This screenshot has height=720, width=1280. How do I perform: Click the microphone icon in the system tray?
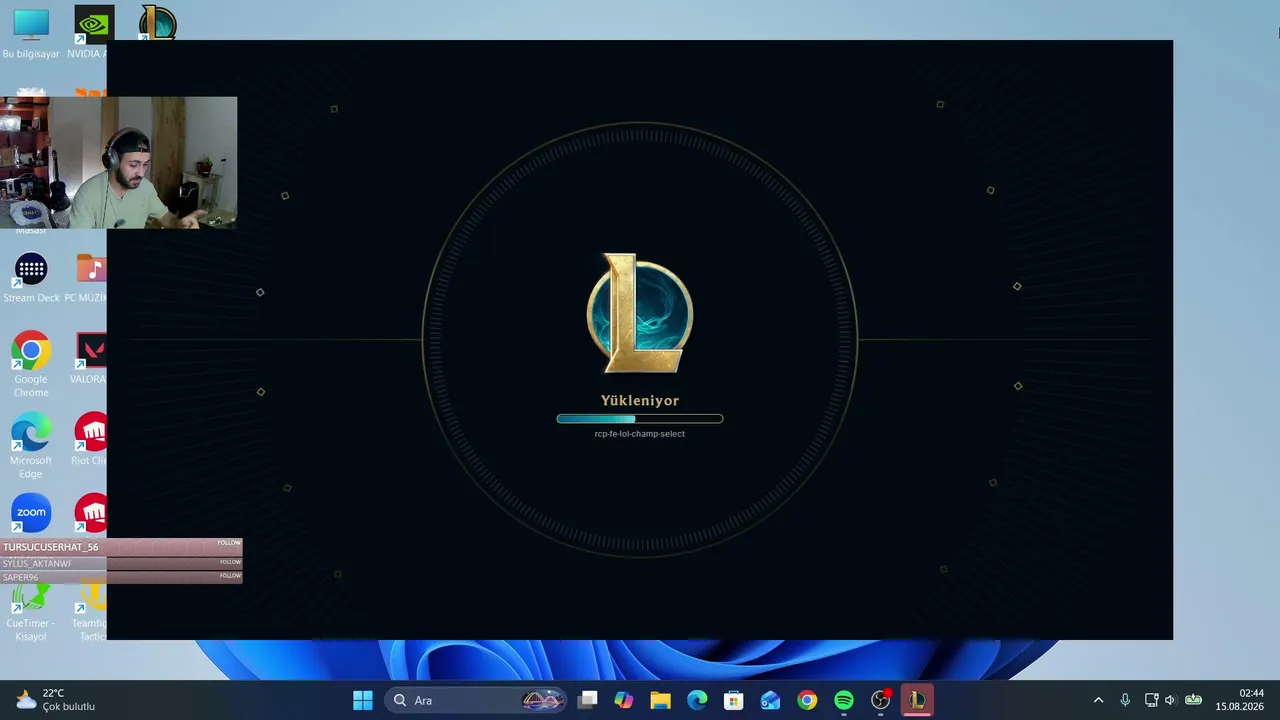click(1125, 700)
